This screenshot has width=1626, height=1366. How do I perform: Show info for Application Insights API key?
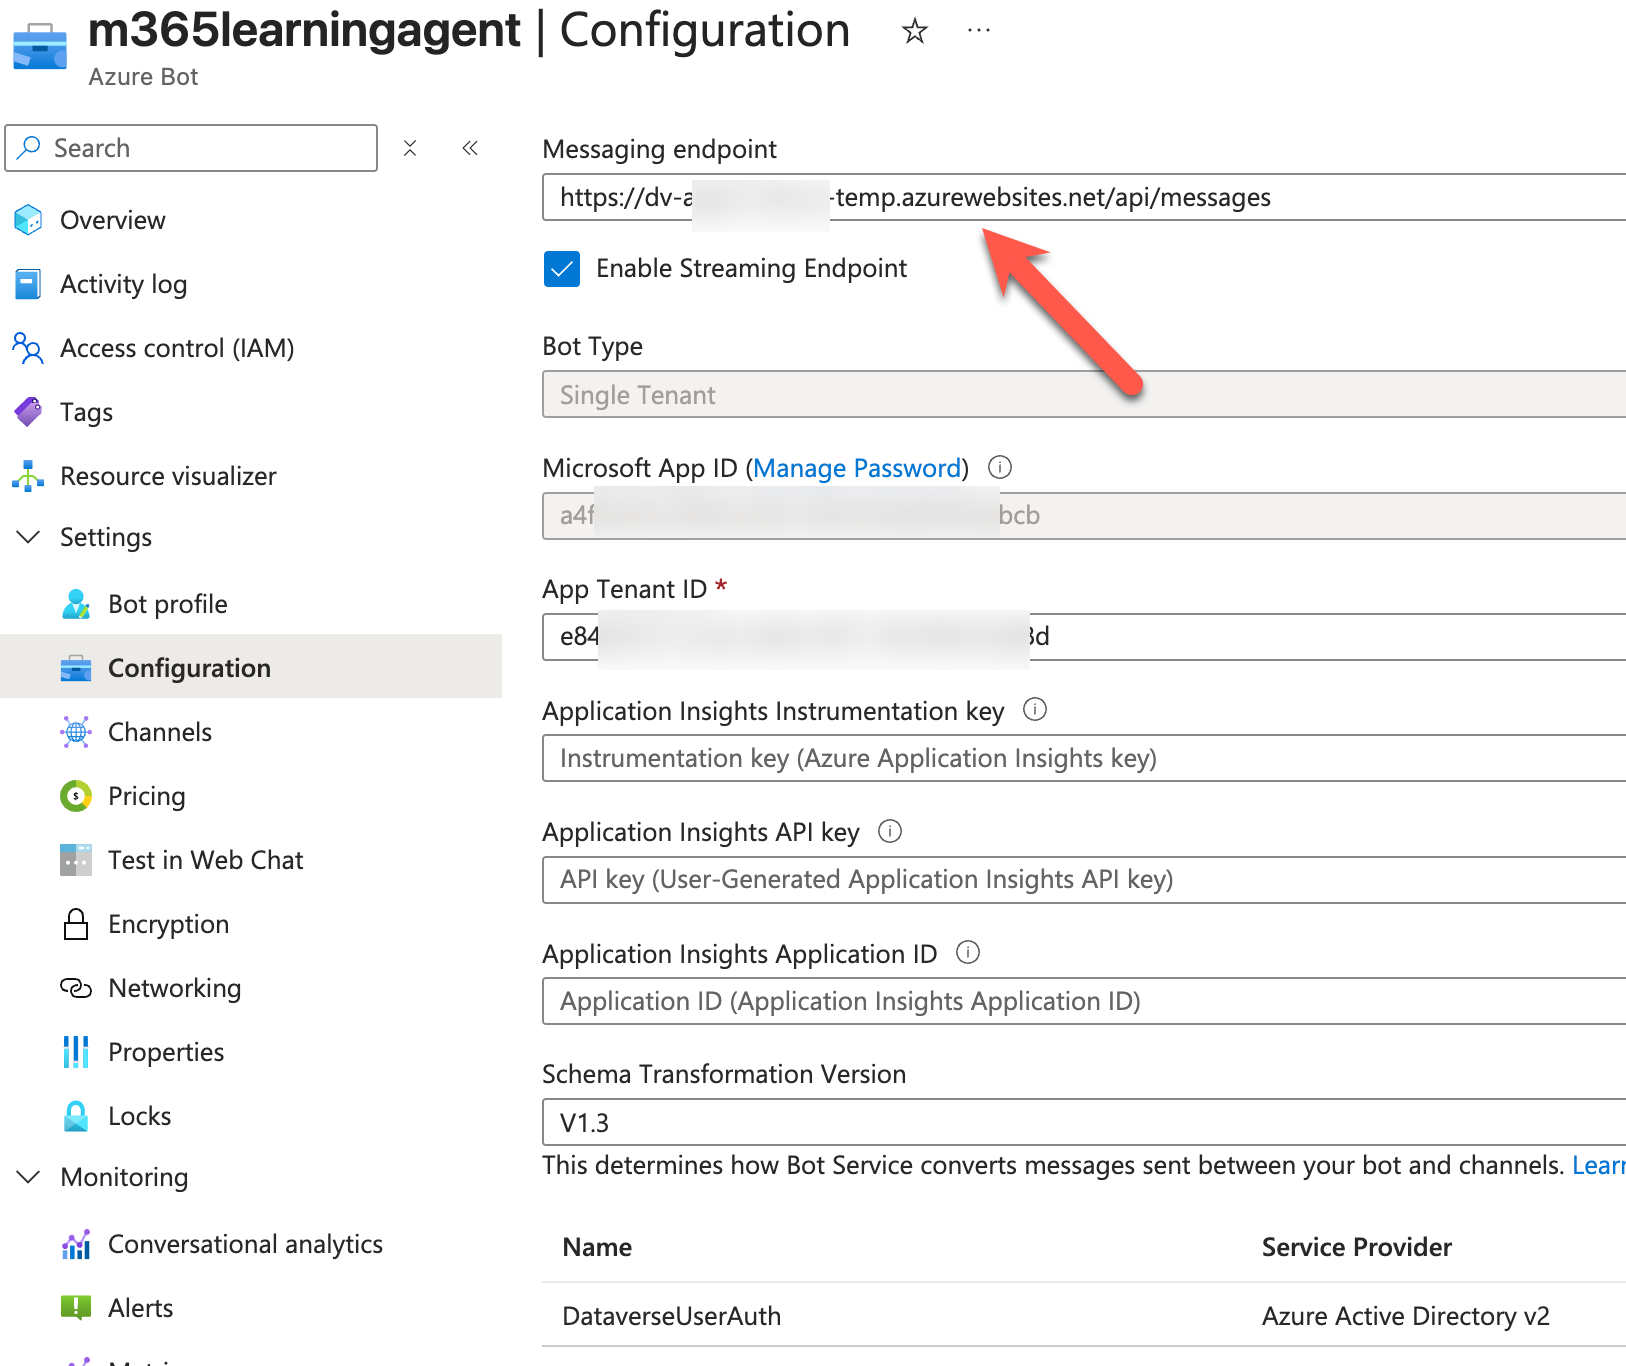tap(890, 831)
